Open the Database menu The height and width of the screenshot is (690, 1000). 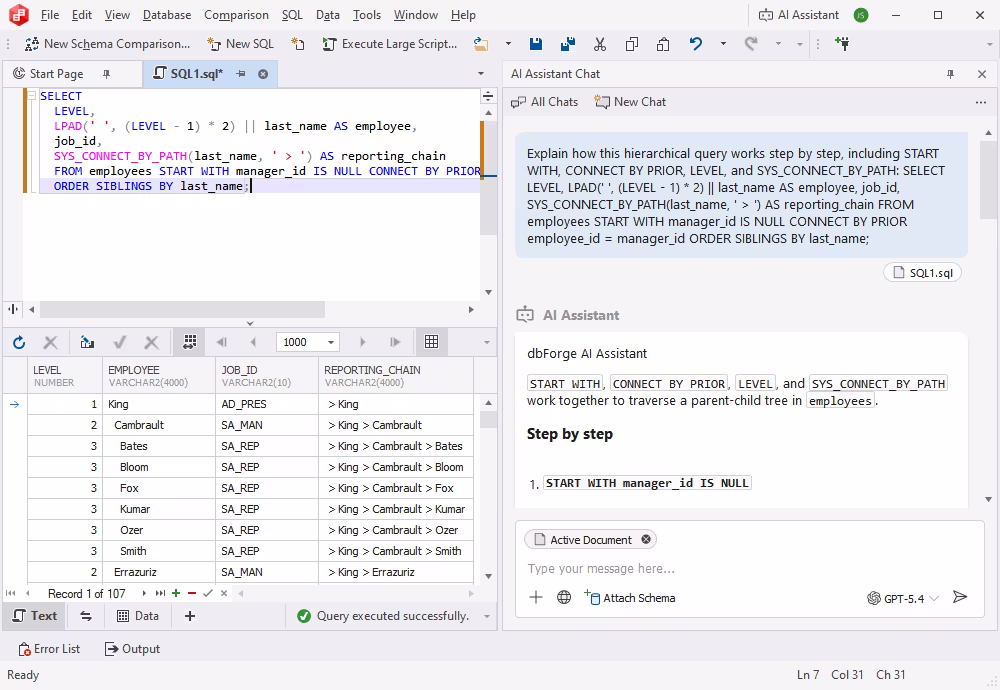click(x=166, y=15)
